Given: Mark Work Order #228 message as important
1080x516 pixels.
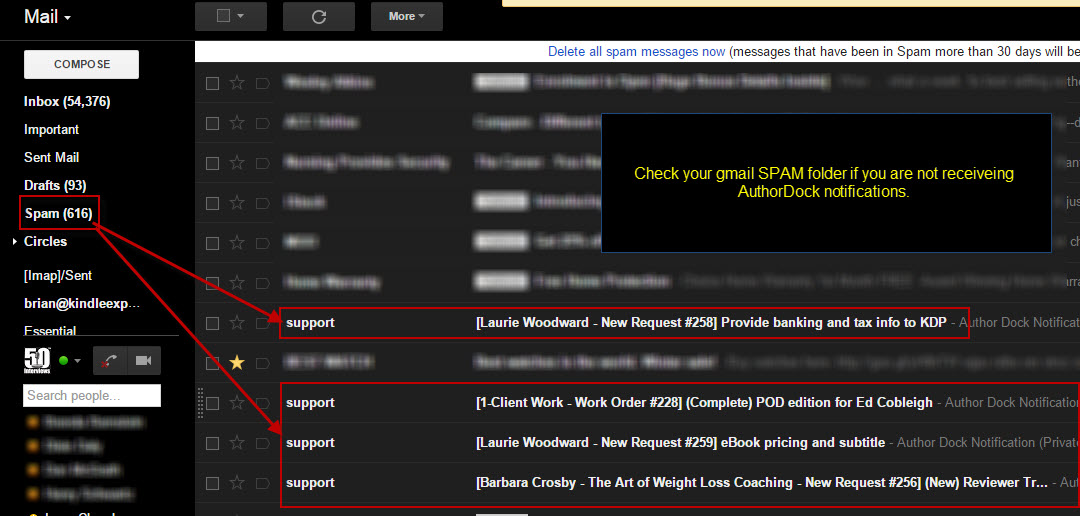Looking at the screenshot, I should pos(262,402).
